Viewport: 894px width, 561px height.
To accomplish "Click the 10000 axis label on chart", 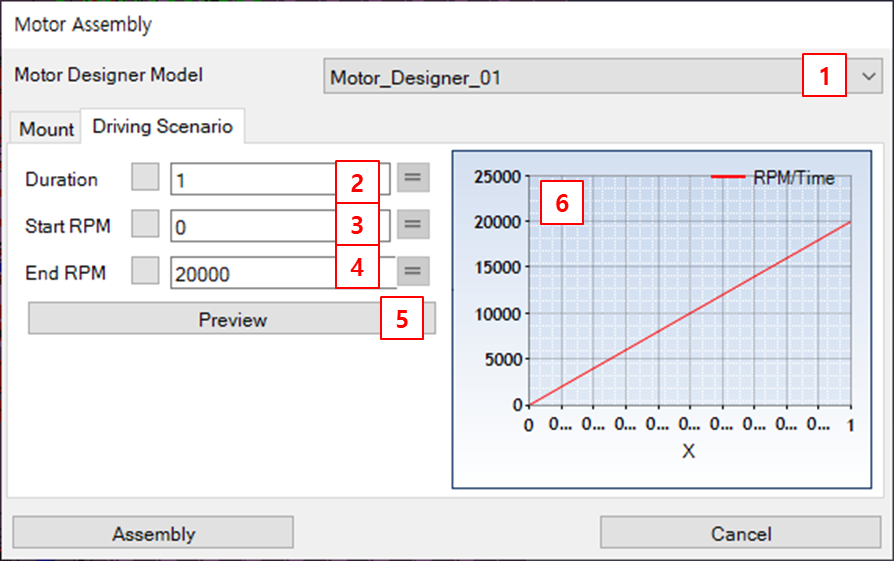I will 497,314.
